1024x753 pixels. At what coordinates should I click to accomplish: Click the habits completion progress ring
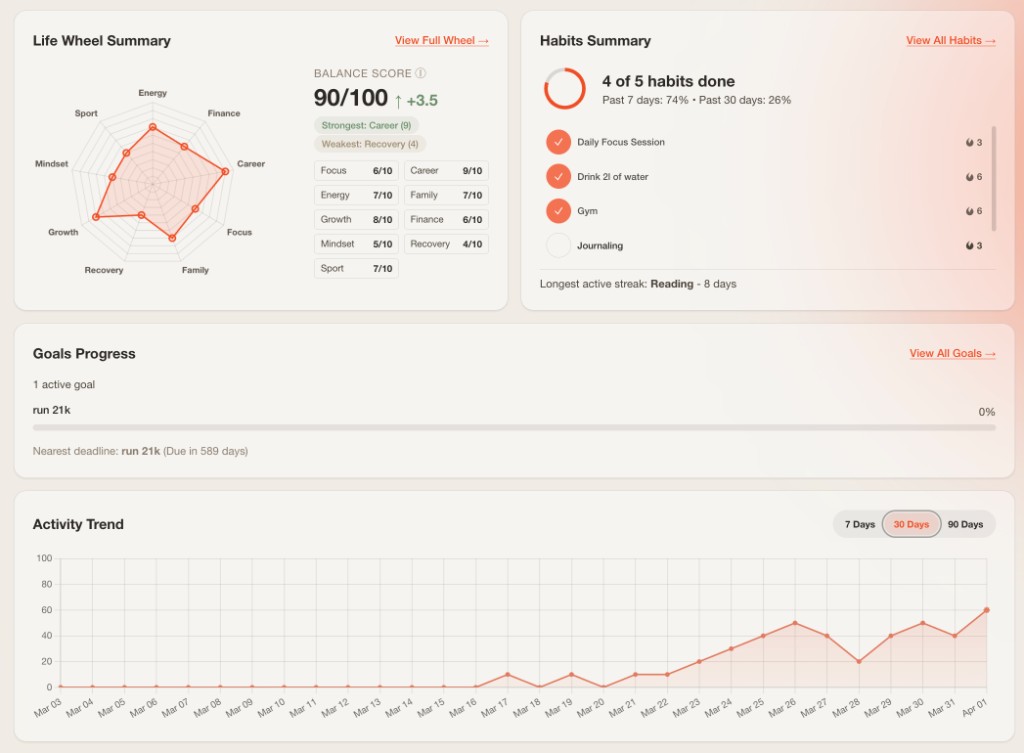click(x=564, y=89)
